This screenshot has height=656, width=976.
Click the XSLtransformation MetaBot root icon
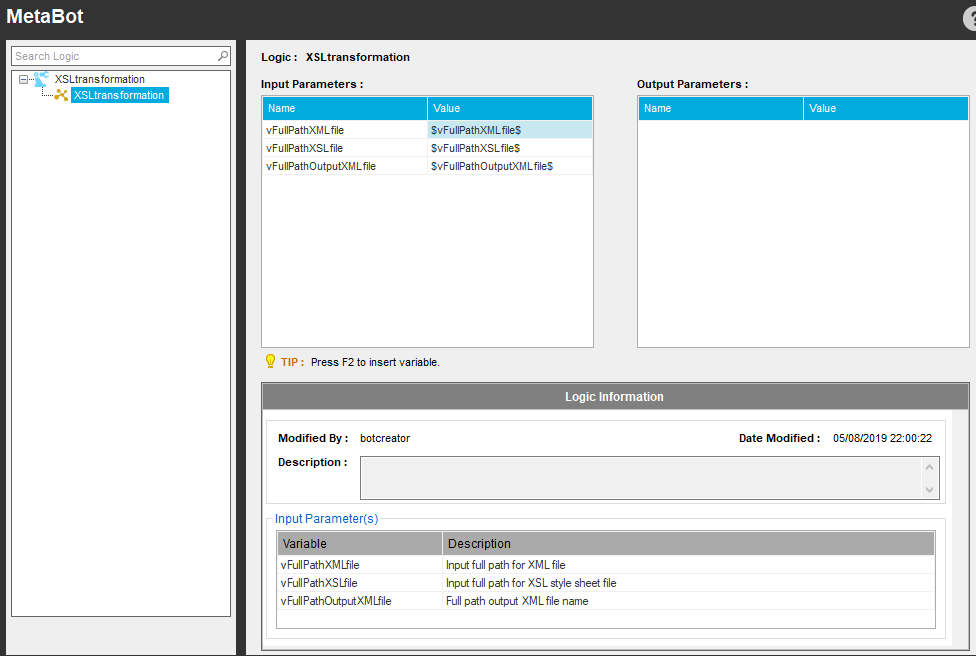42,79
